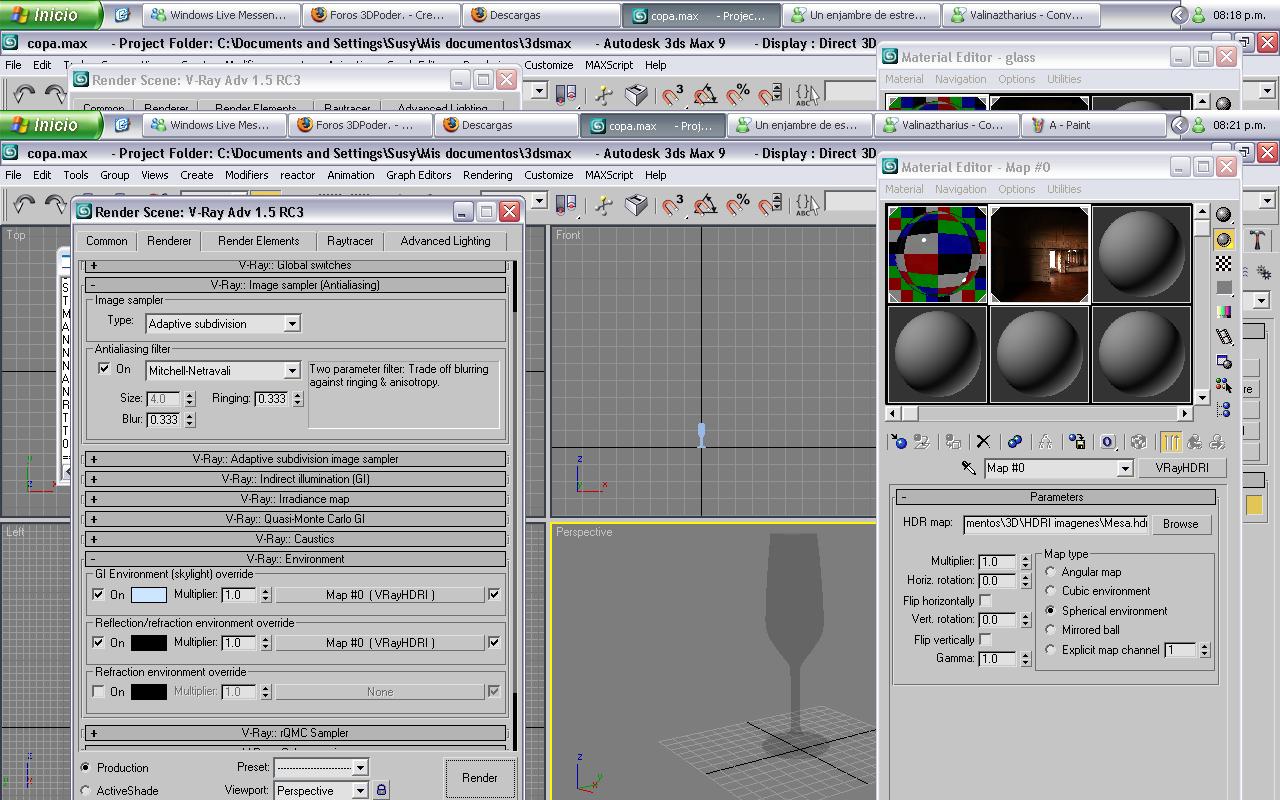
Task: Click GI Environment Map #0 (VRayHDRI) button
Action: [380, 595]
